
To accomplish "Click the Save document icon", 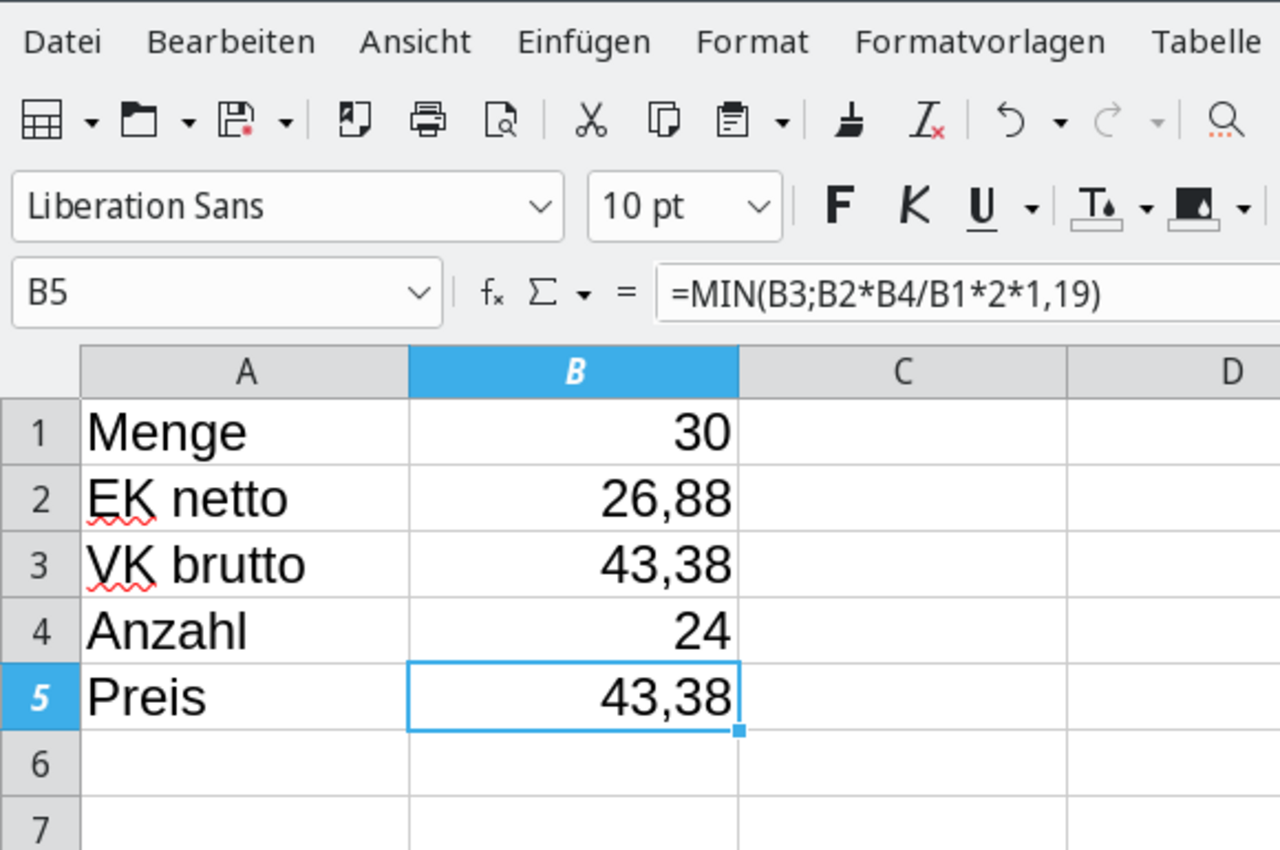I will pos(236,121).
